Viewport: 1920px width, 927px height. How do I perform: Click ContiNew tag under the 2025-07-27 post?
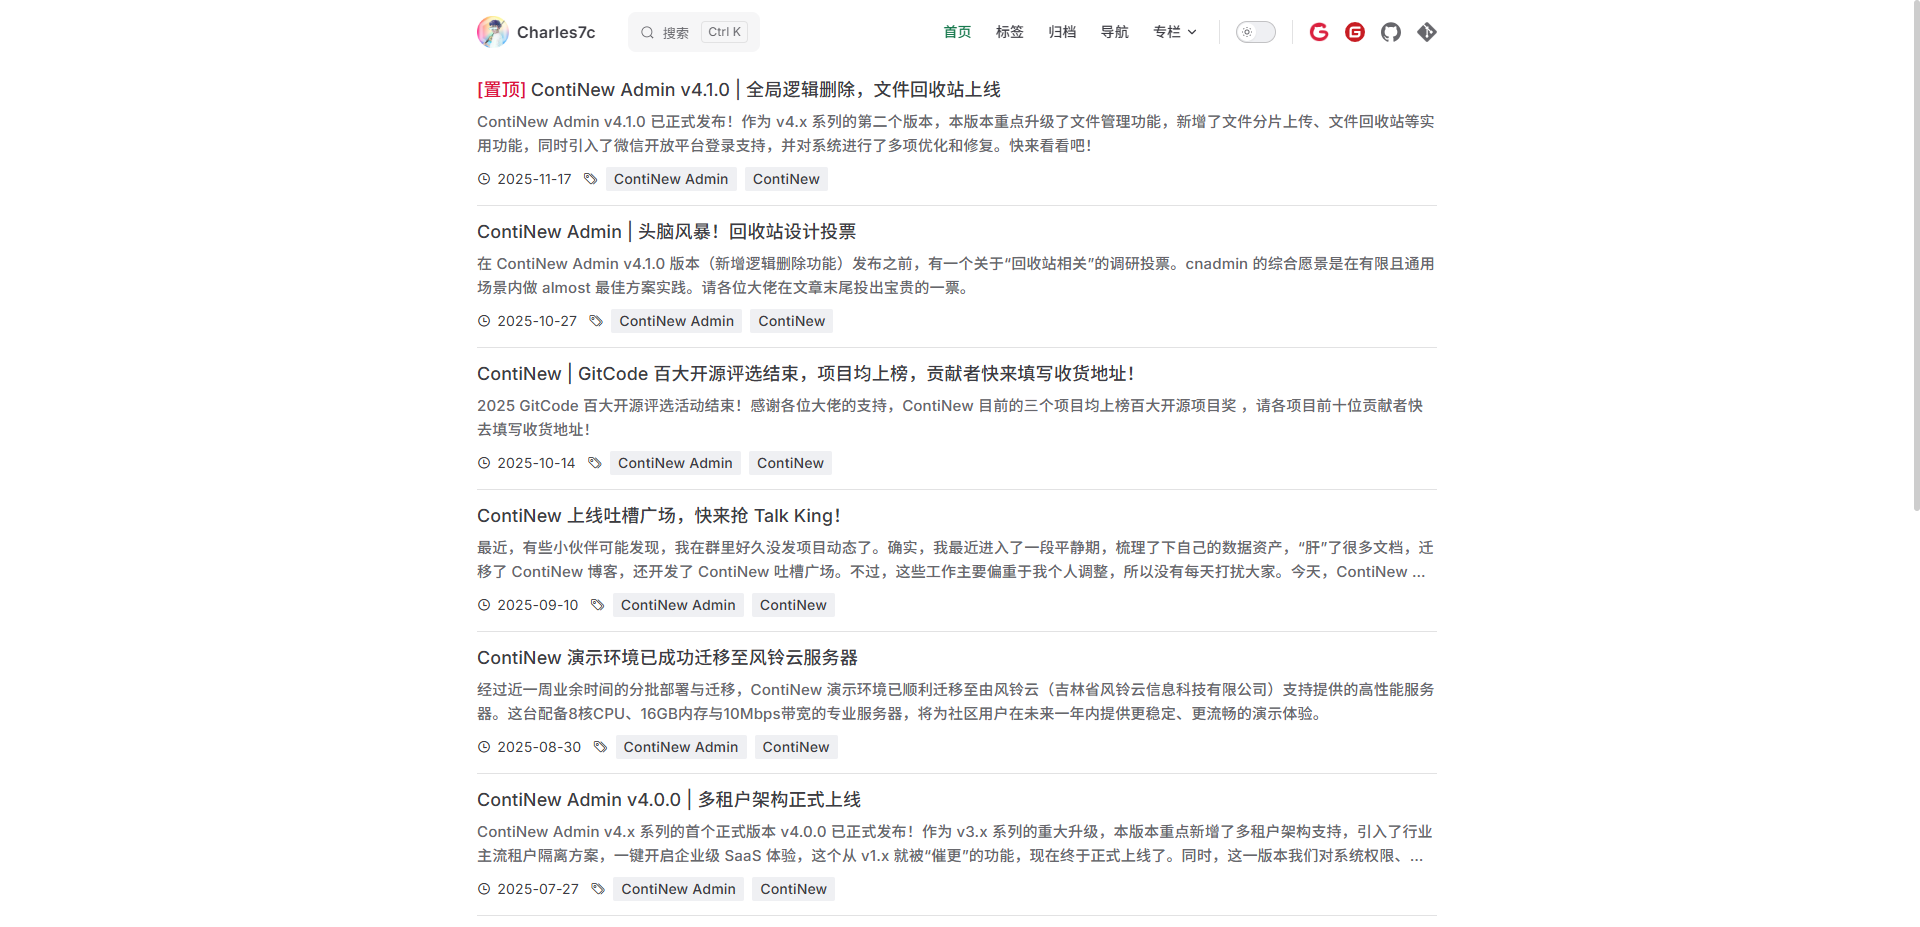(794, 889)
